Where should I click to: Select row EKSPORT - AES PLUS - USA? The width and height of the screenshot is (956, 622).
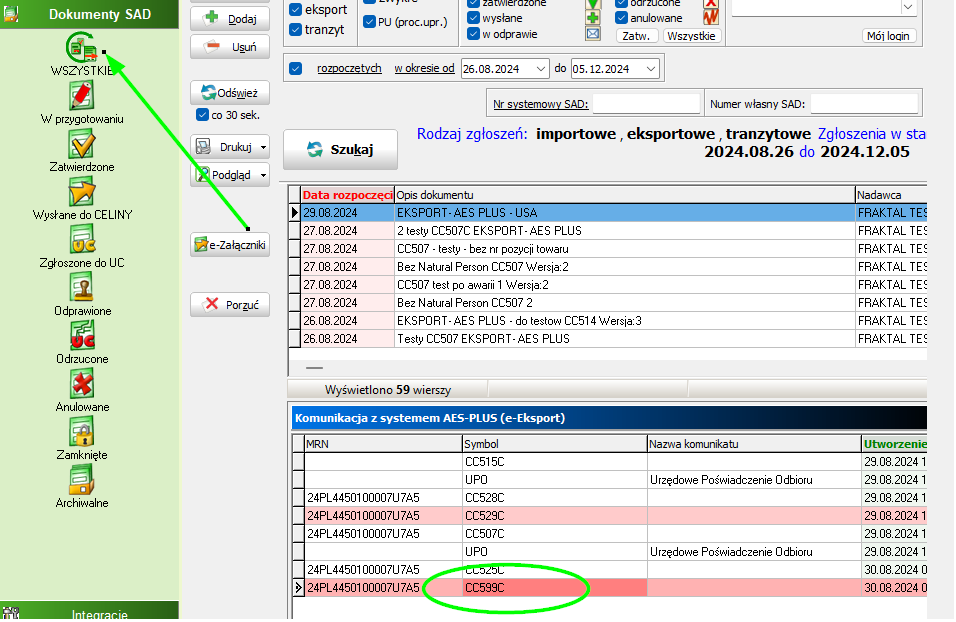click(x=608, y=213)
